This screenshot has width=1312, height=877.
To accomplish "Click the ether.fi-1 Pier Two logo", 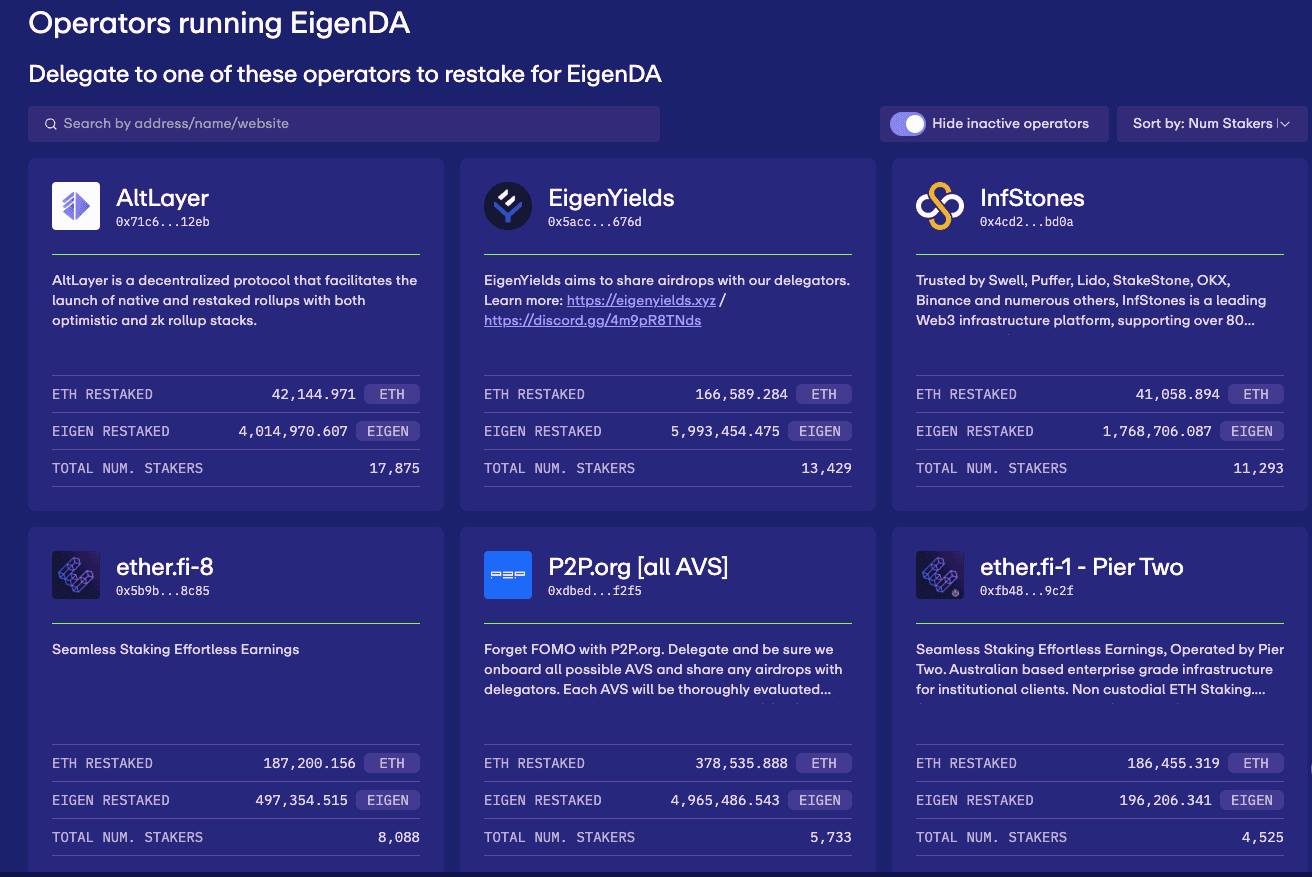I will coord(940,575).
